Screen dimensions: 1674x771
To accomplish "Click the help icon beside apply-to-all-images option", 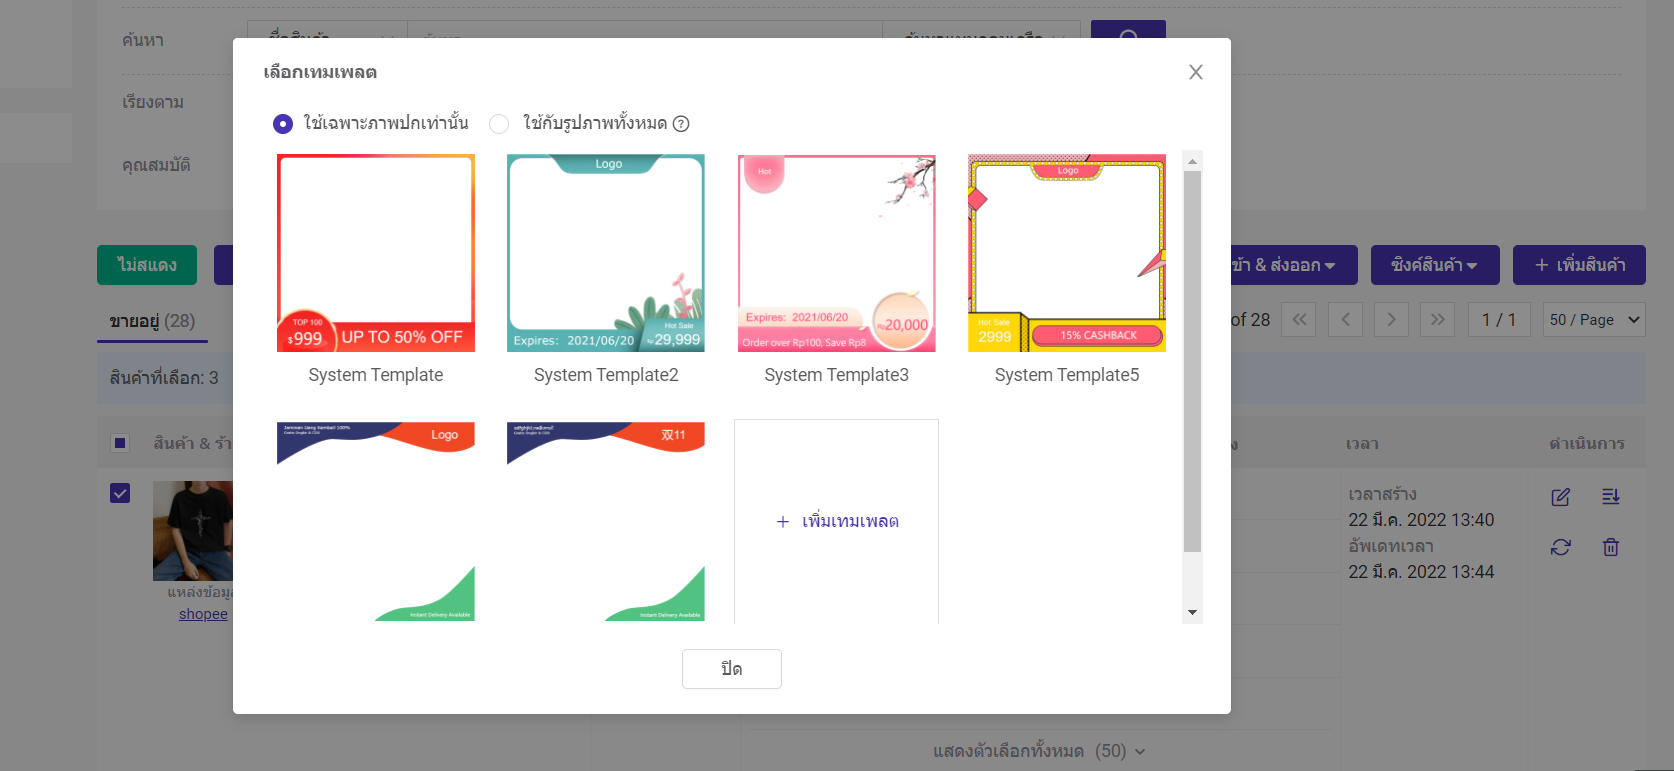I will pyautogui.click(x=681, y=124).
